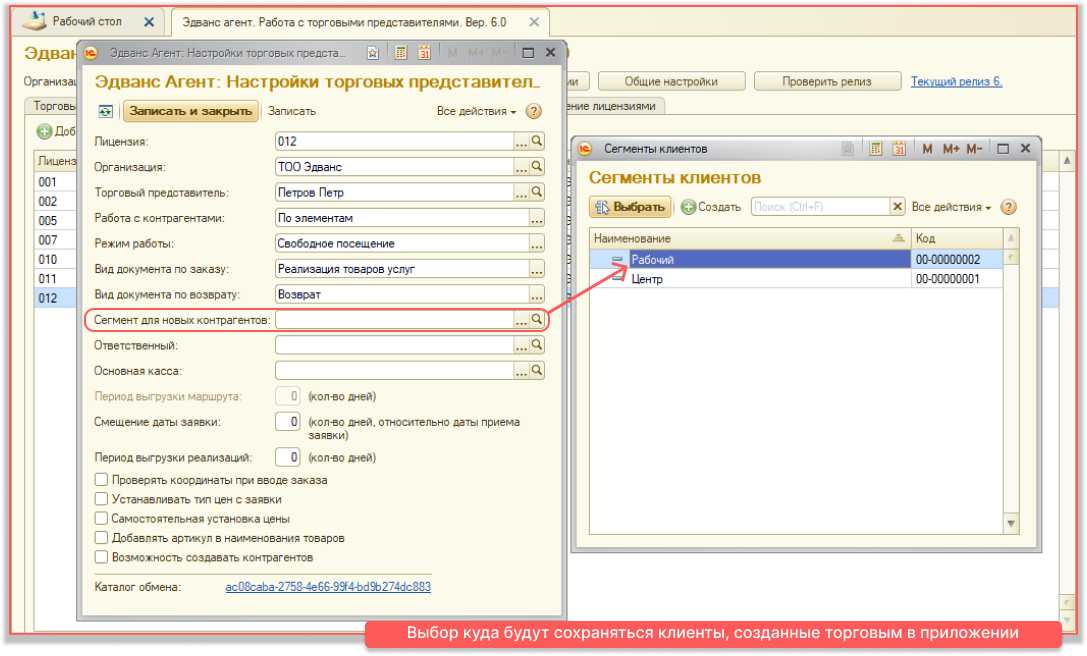The image size is (1087, 656).
Task: Switch to Рабочий стол tab
Action: coord(87,21)
